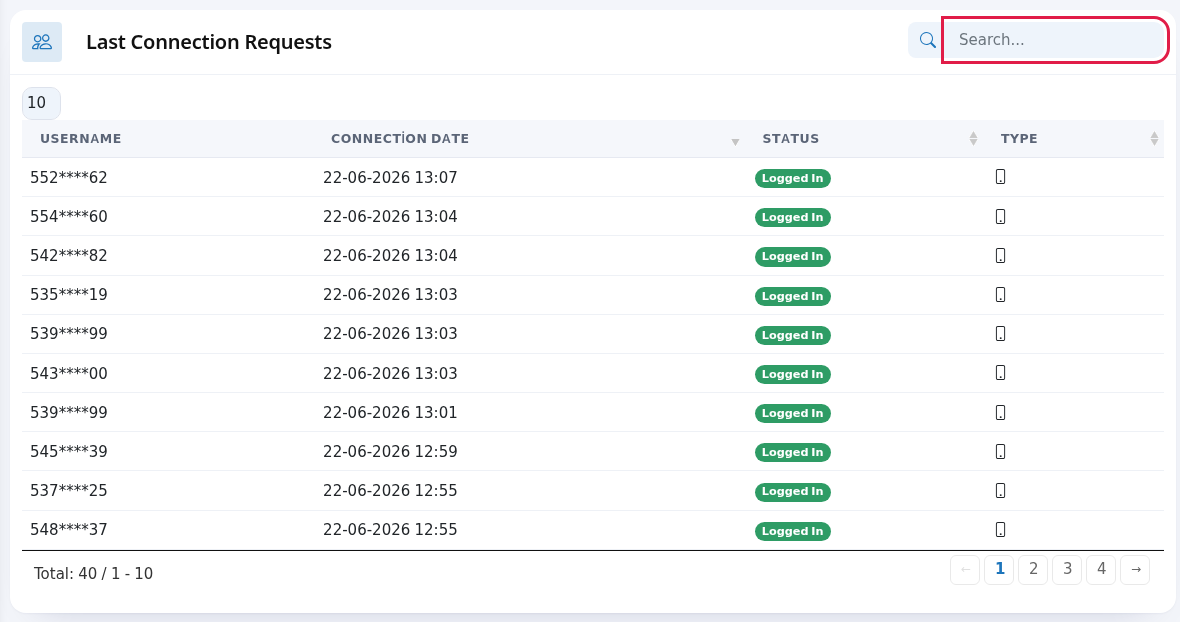
Task: Click Logged In badge for 554****60
Action: (x=792, y=217)
